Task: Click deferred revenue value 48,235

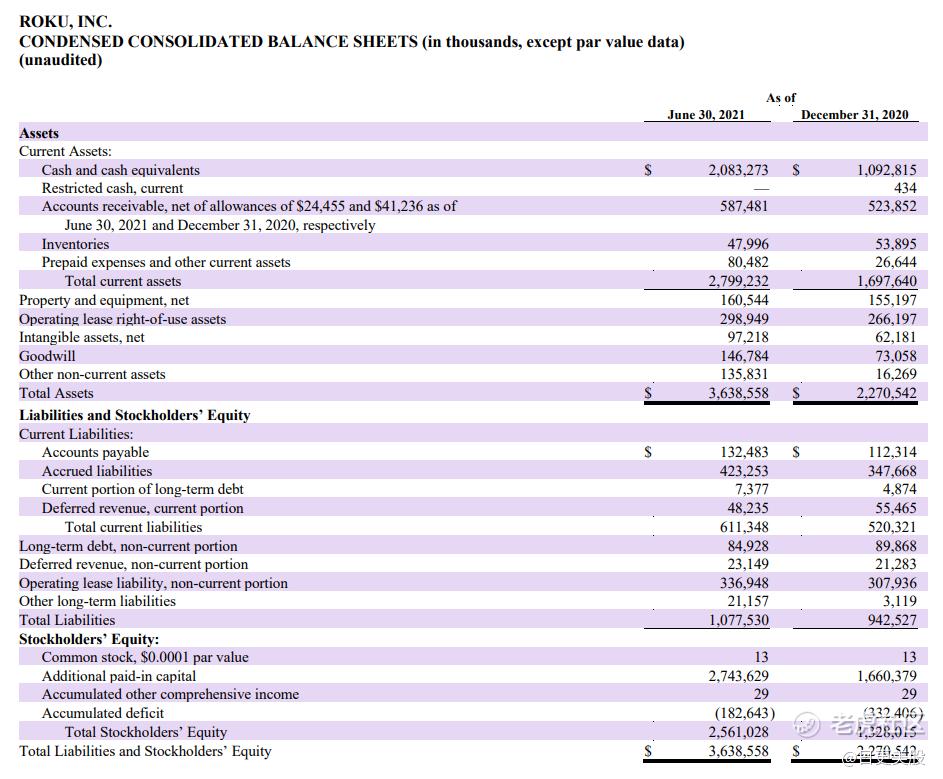Action: [748, 508]
